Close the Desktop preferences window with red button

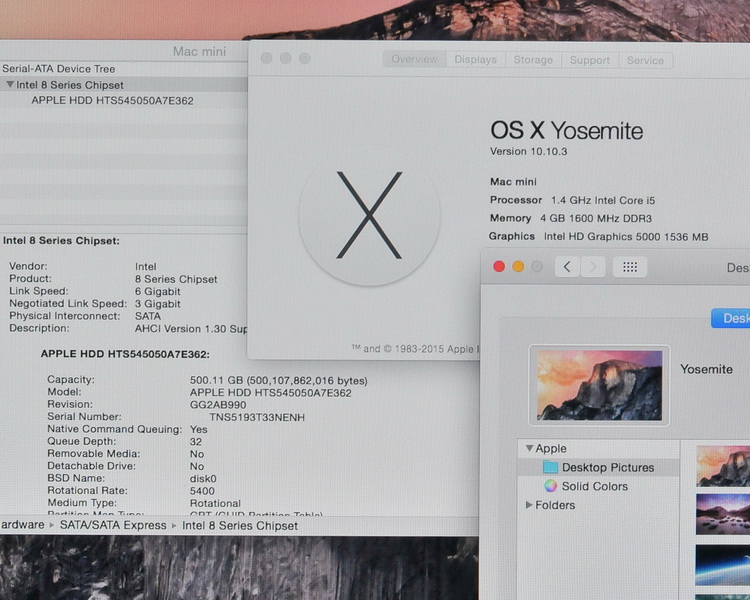(x=499, y=267)
